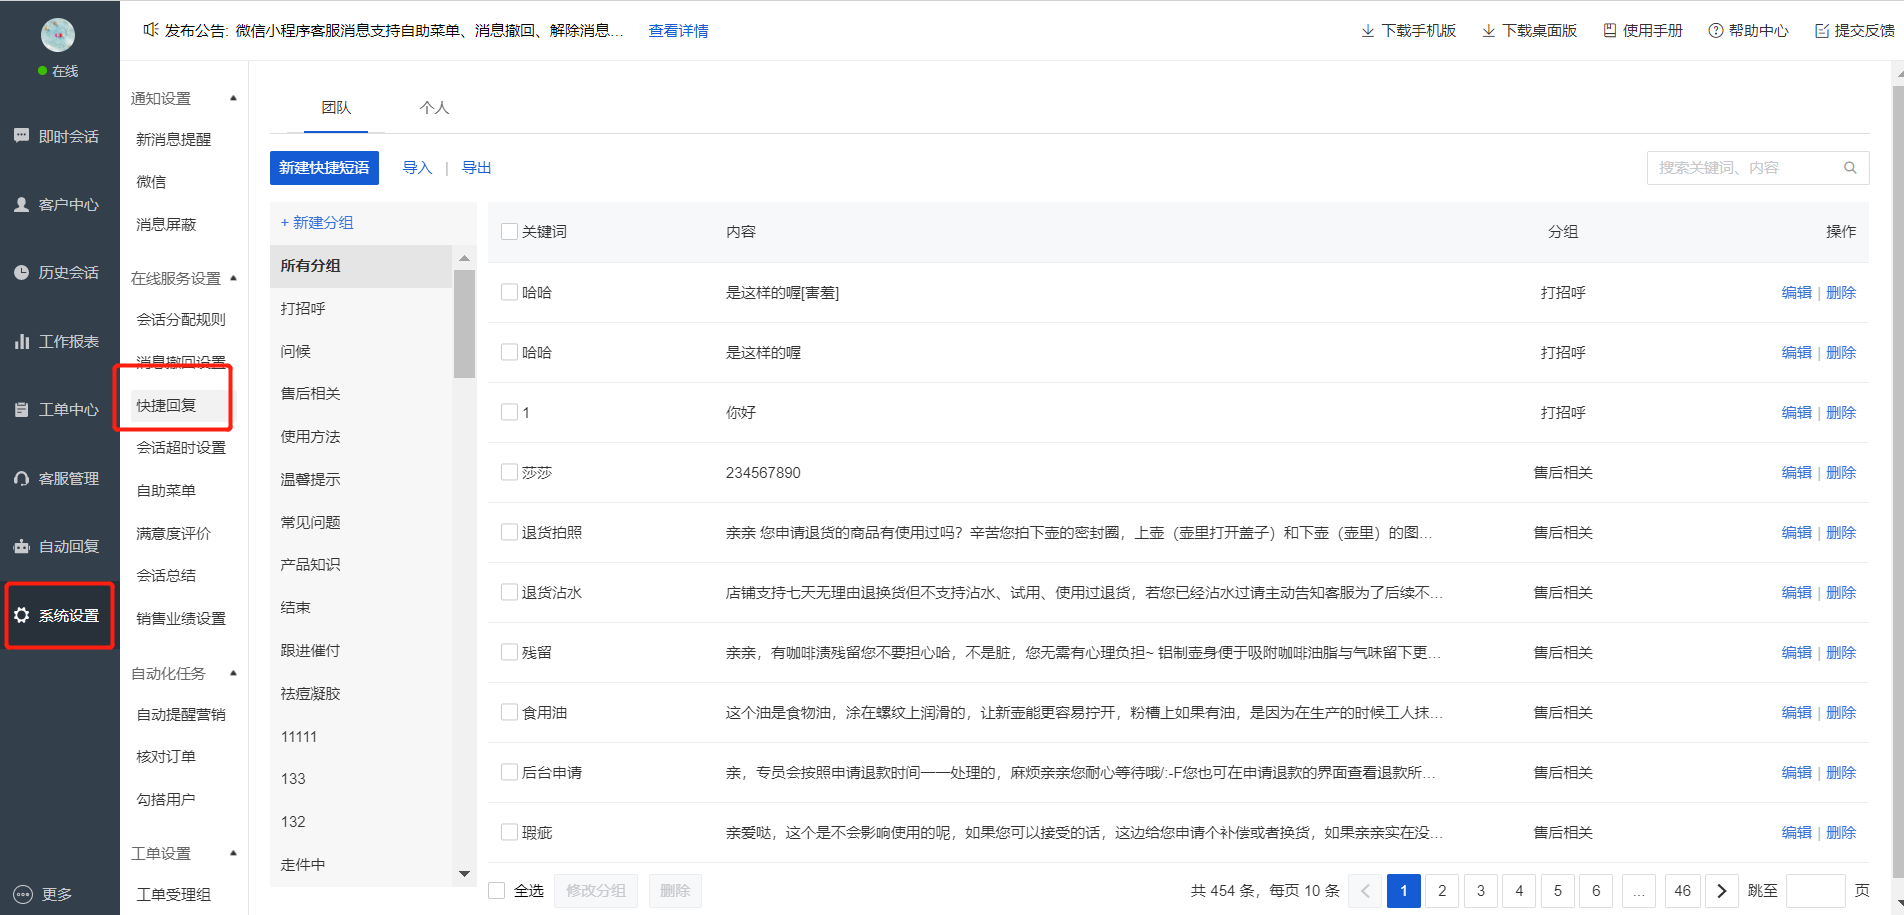Screen dimensions: 1904x915
Task: Open 系统设置 gear icon
Action: click(21, 615)
